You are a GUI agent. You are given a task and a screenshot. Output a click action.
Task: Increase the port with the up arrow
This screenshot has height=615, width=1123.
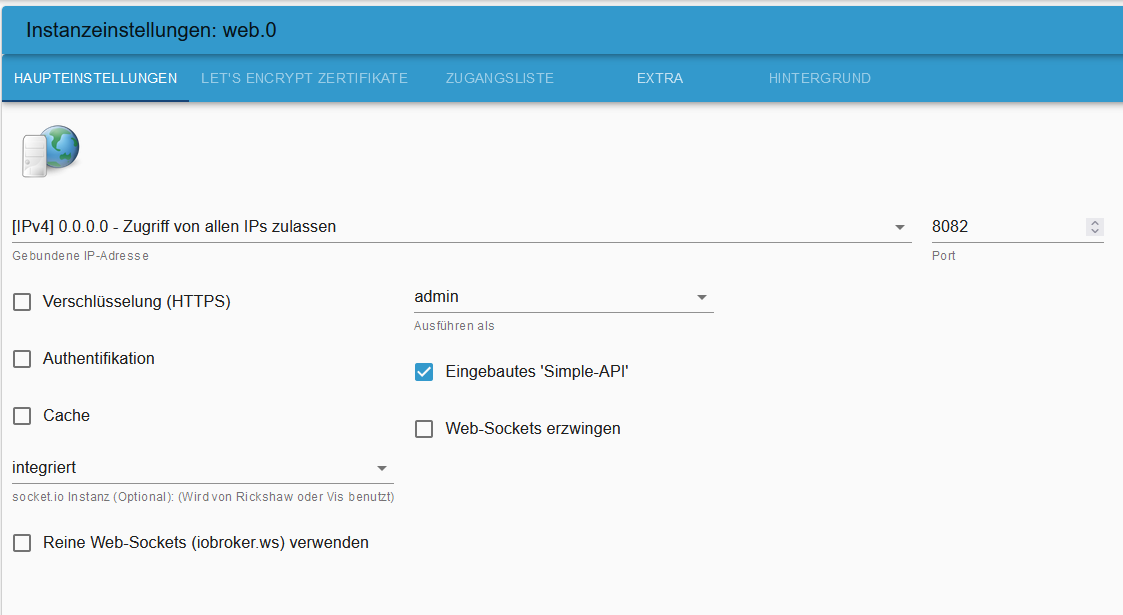pyautogui.click(x=1095, y=223)
